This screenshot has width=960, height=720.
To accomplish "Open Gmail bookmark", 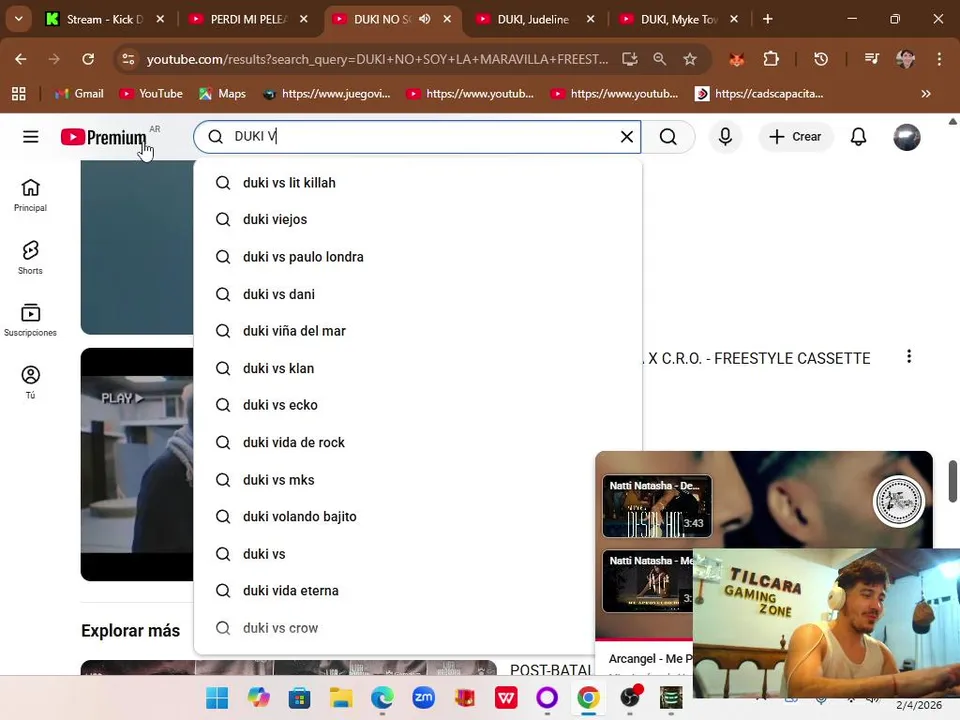I will tap(80, 94).
